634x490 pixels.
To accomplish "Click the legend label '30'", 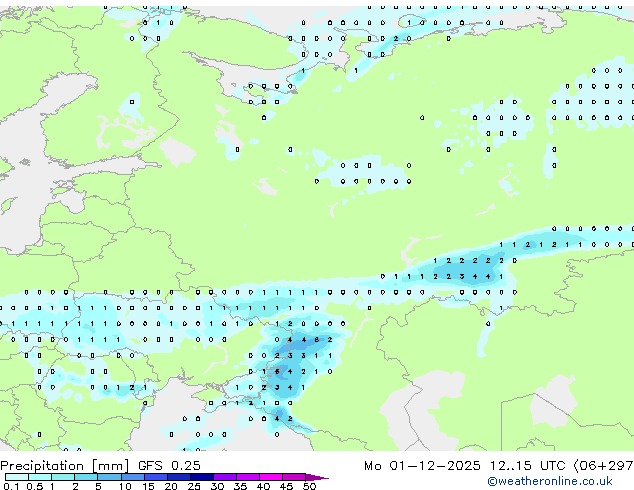I will 217,486.
